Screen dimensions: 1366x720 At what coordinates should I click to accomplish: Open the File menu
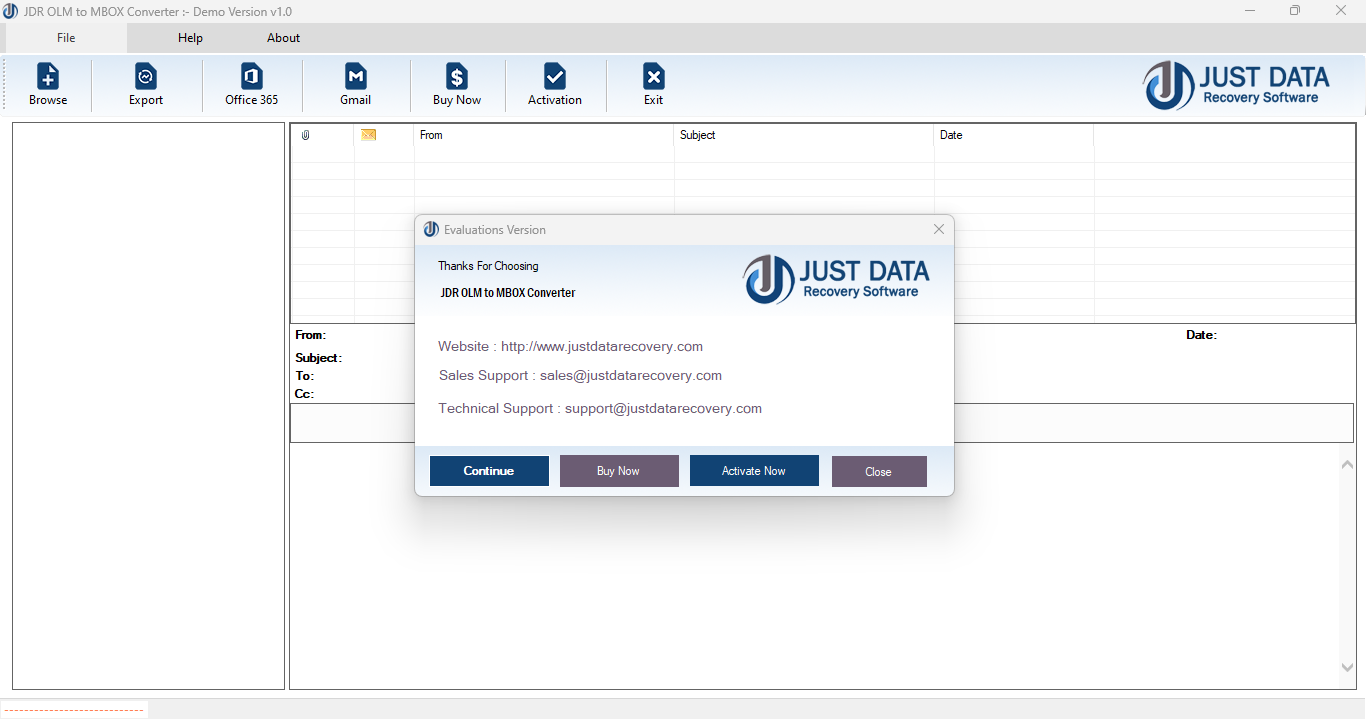click(66, 38)
